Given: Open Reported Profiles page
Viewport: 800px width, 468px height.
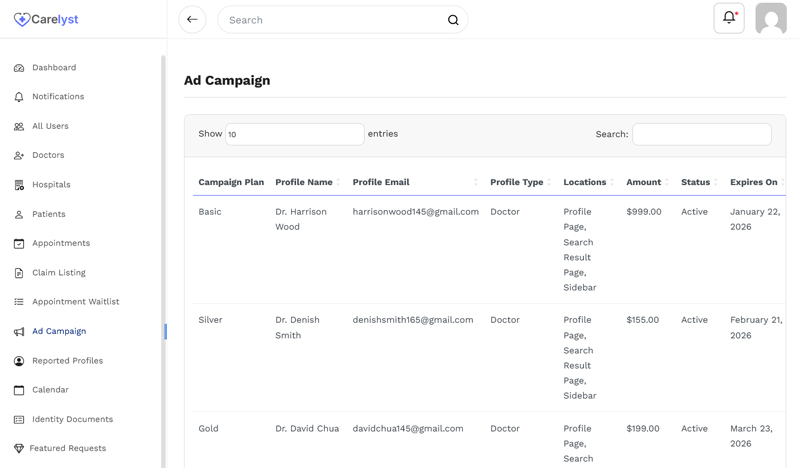Looking at the screenshot, I should pos(67,360).
